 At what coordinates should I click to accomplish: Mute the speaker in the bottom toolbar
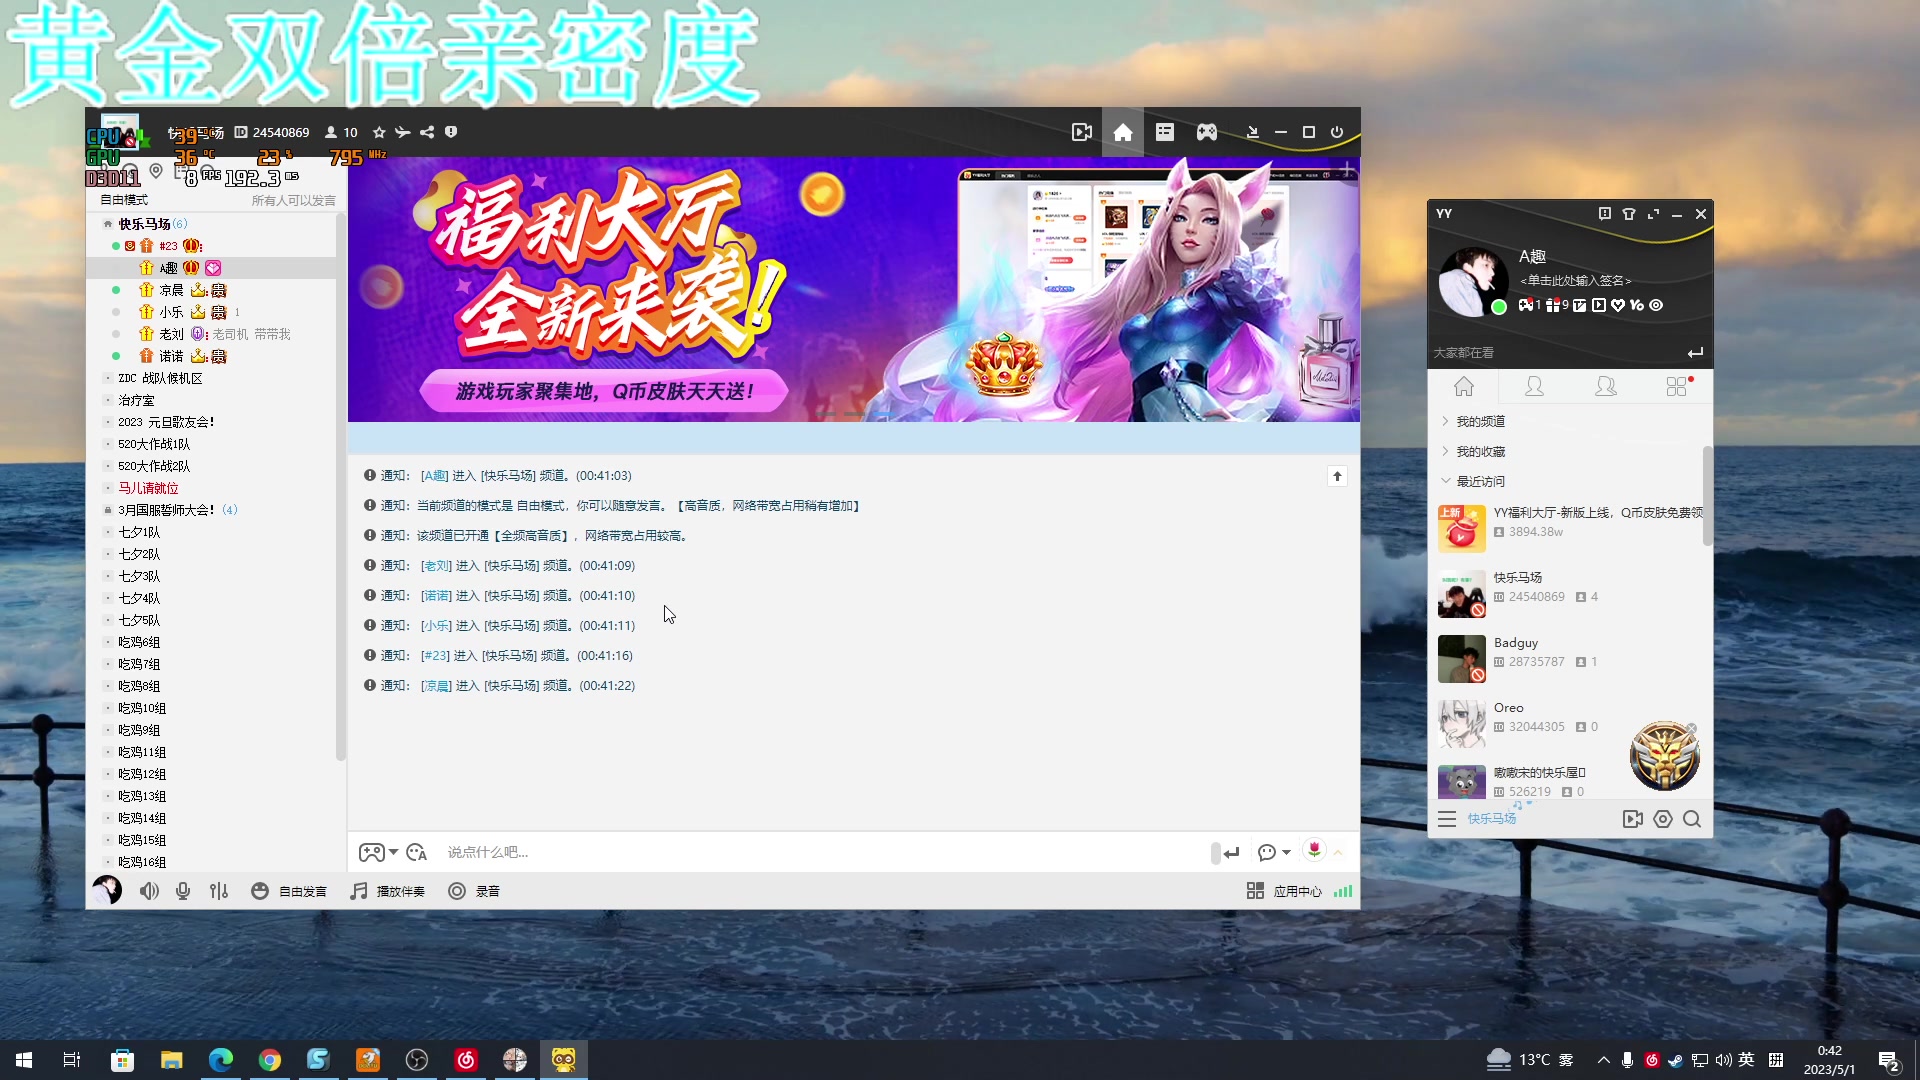pos(149,891)
